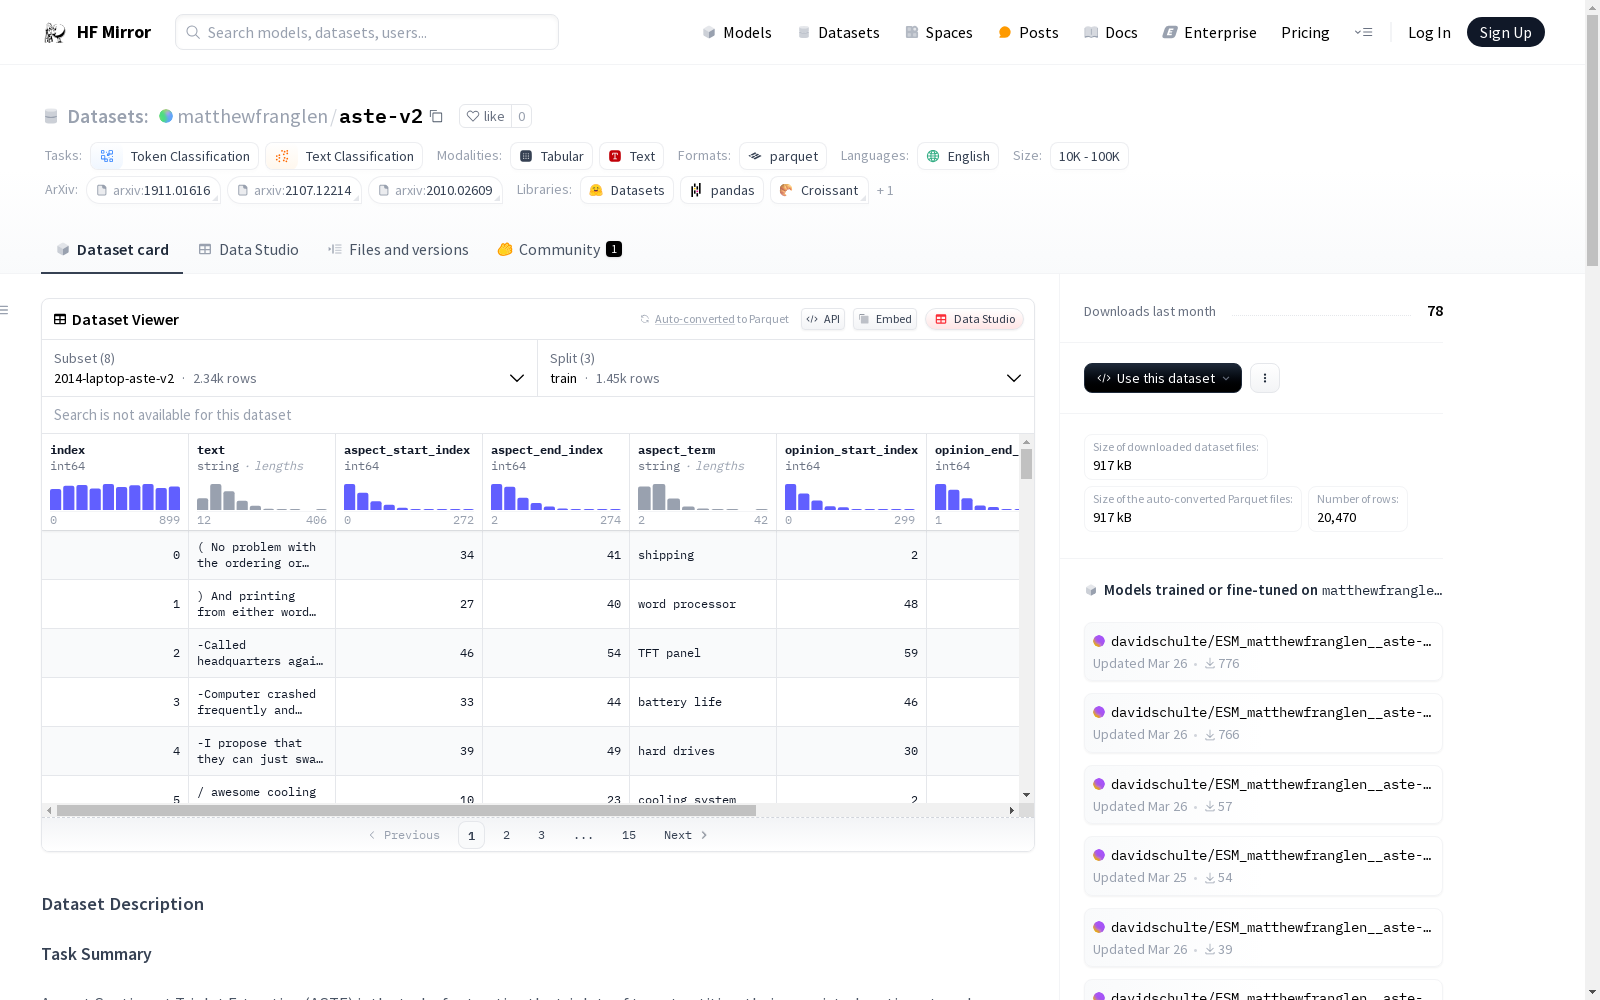Switch to the Data Studio tab

(248, 250)
